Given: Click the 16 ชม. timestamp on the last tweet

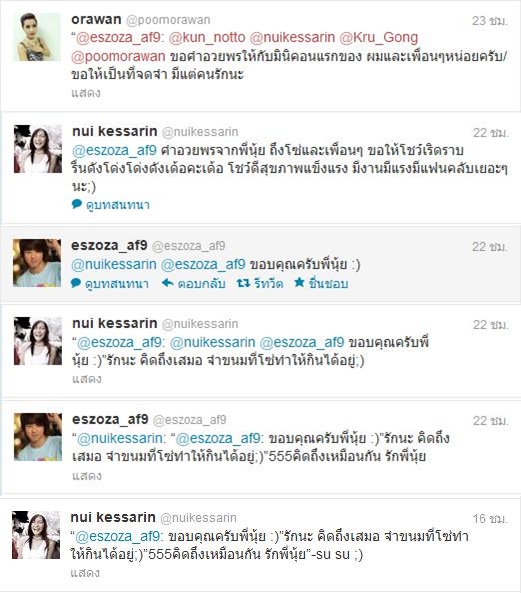Looking at the screenshot, I should click(489, 518).
